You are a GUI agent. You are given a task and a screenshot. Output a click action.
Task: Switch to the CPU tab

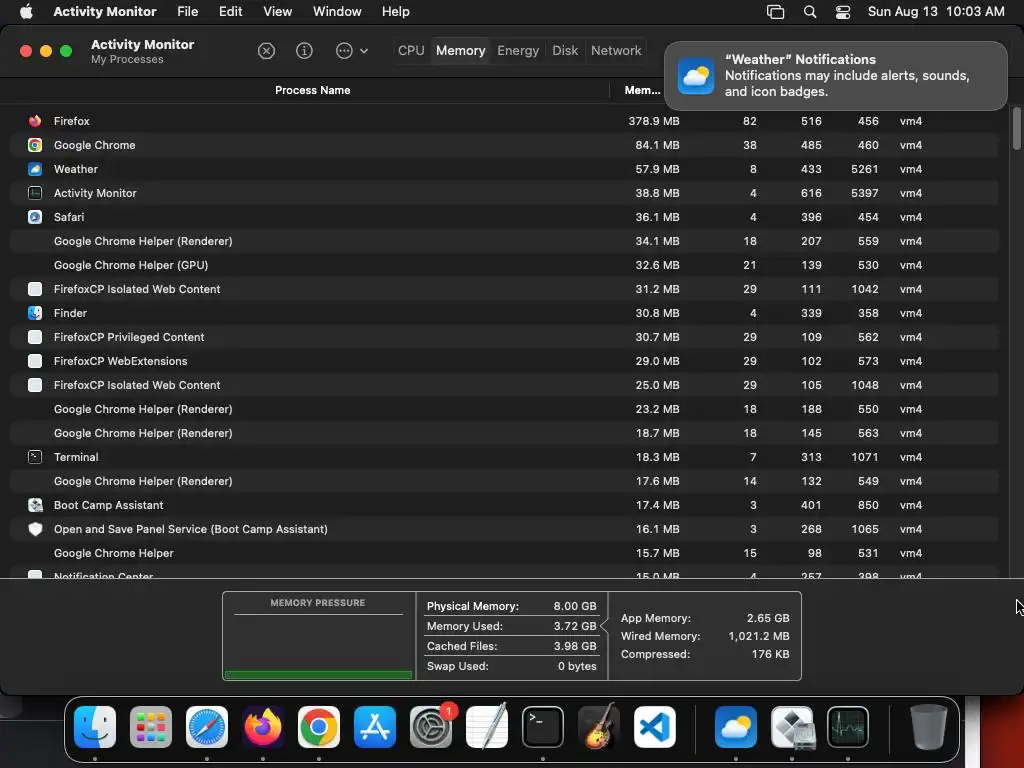click(411, 50)
